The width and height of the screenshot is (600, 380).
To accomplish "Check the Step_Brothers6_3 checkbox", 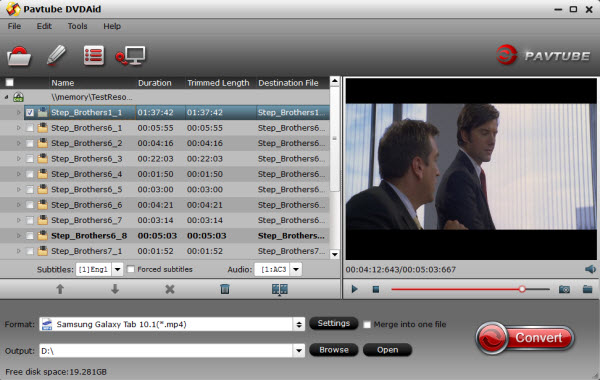I will [x=29, y=159].
